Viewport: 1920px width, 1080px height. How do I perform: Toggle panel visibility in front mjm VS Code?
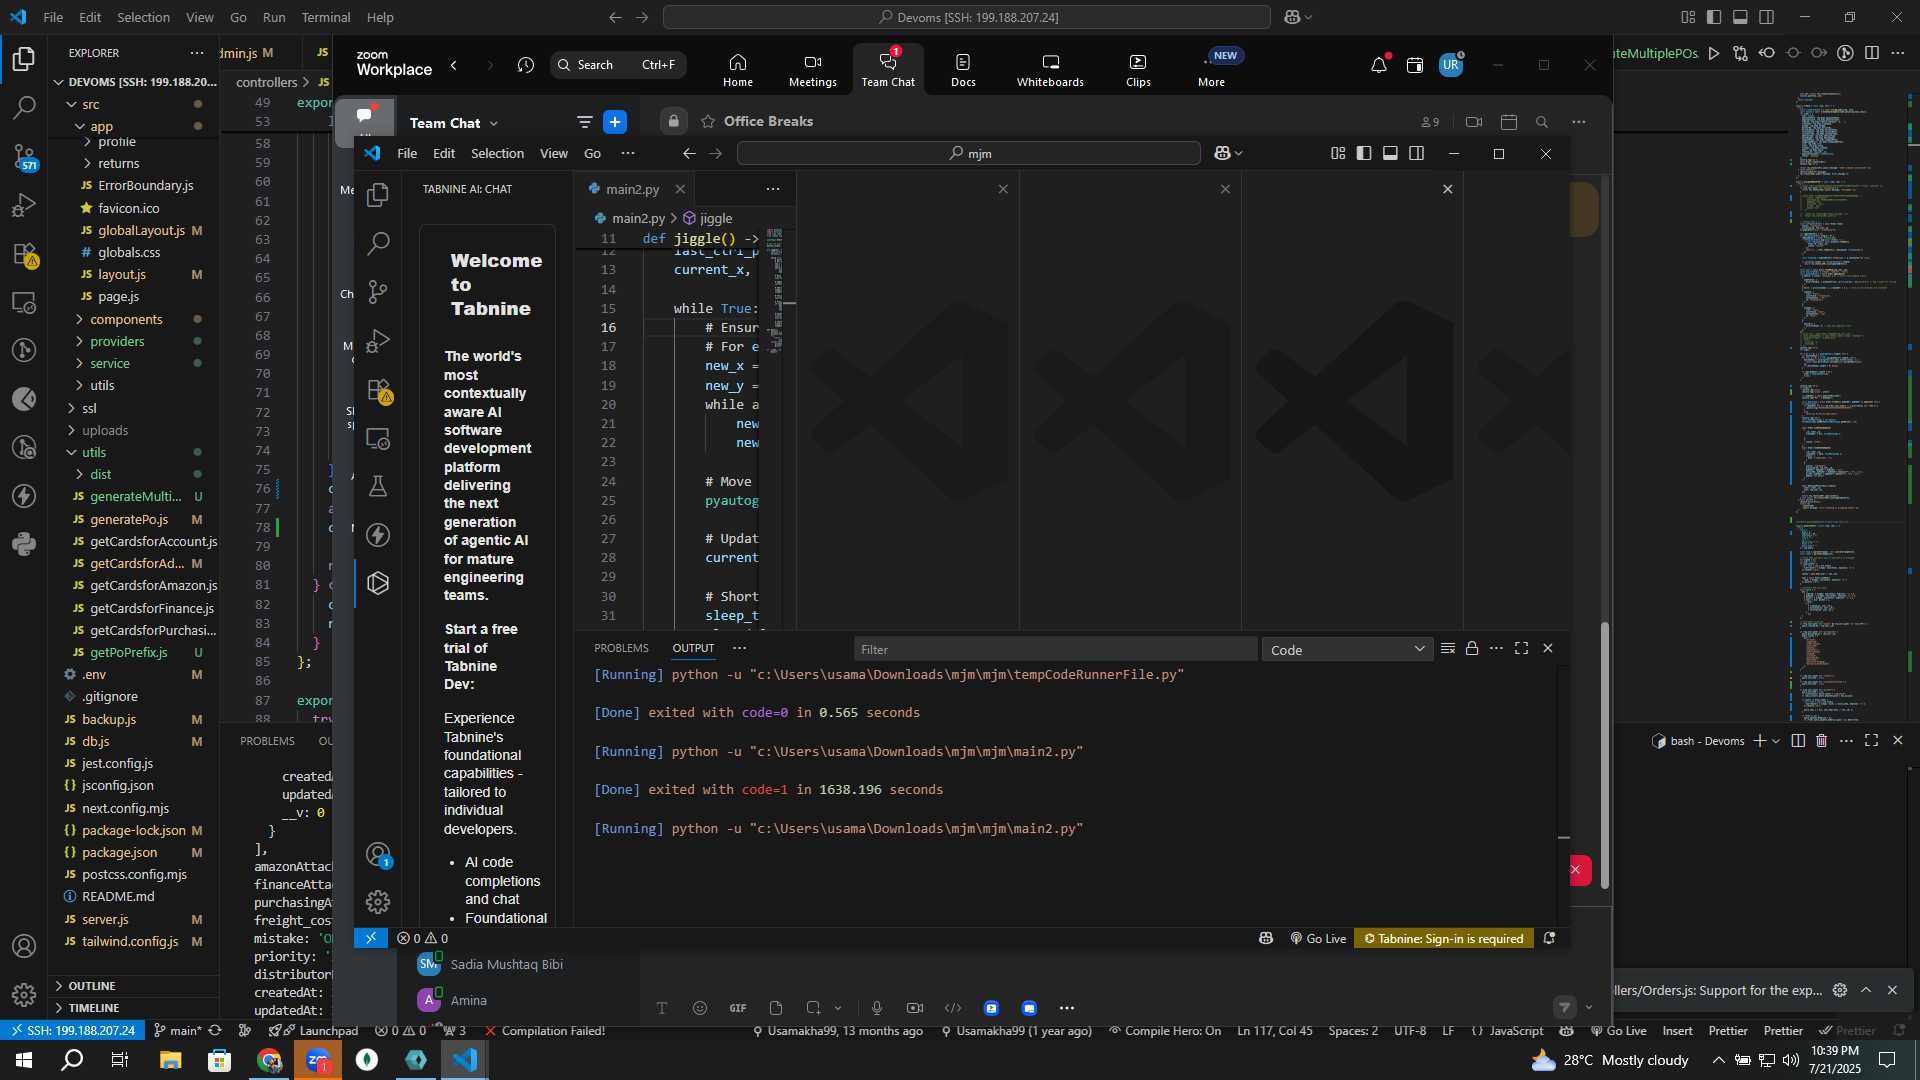coord(1390,153)
